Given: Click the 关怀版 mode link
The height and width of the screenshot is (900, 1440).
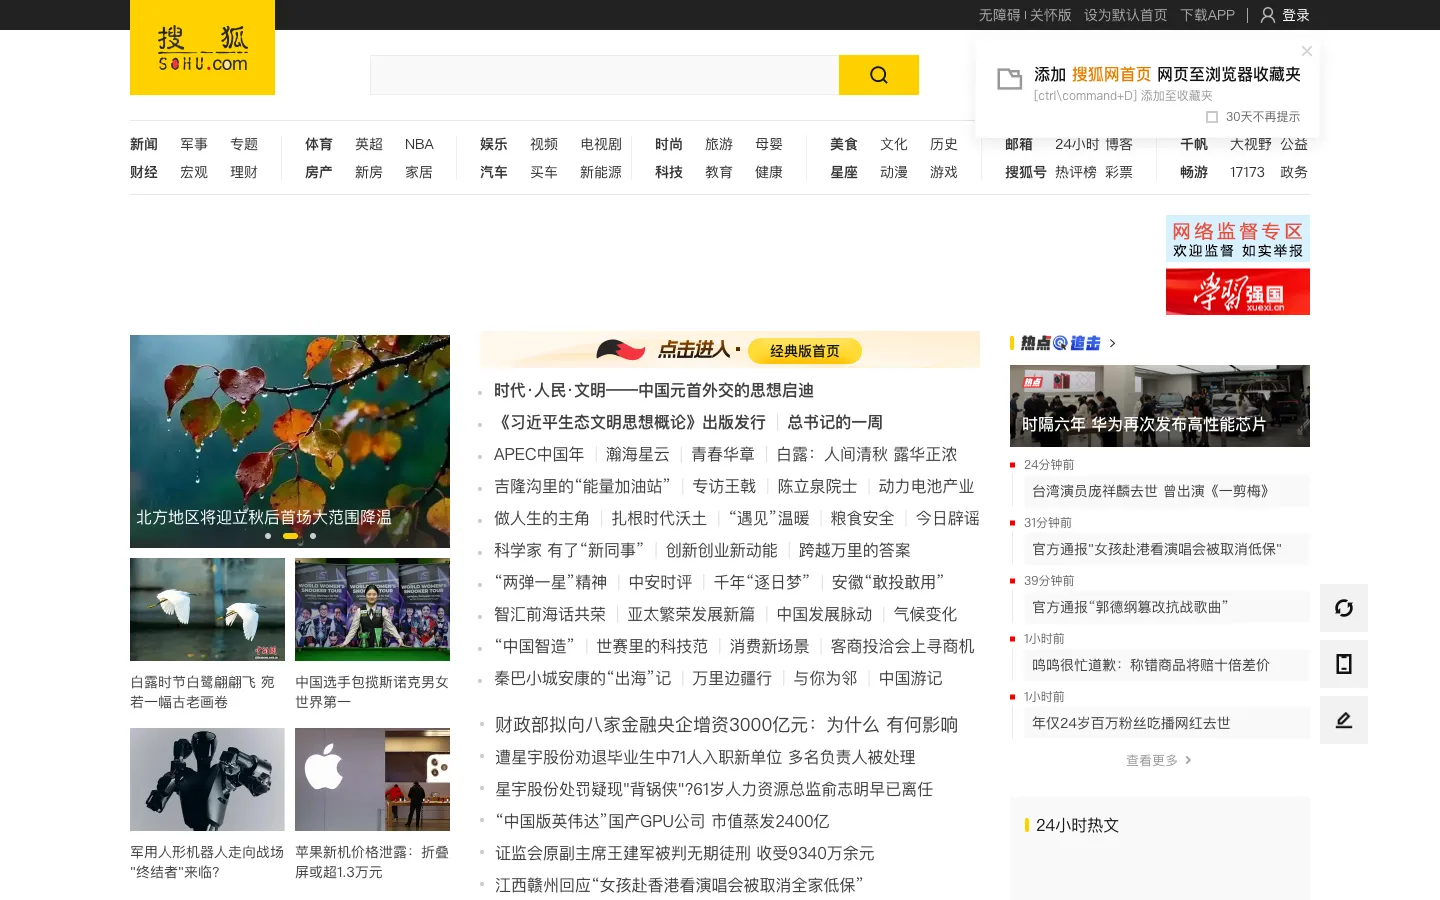Looking at the screenshot, I should click(x=1051, y=15).
